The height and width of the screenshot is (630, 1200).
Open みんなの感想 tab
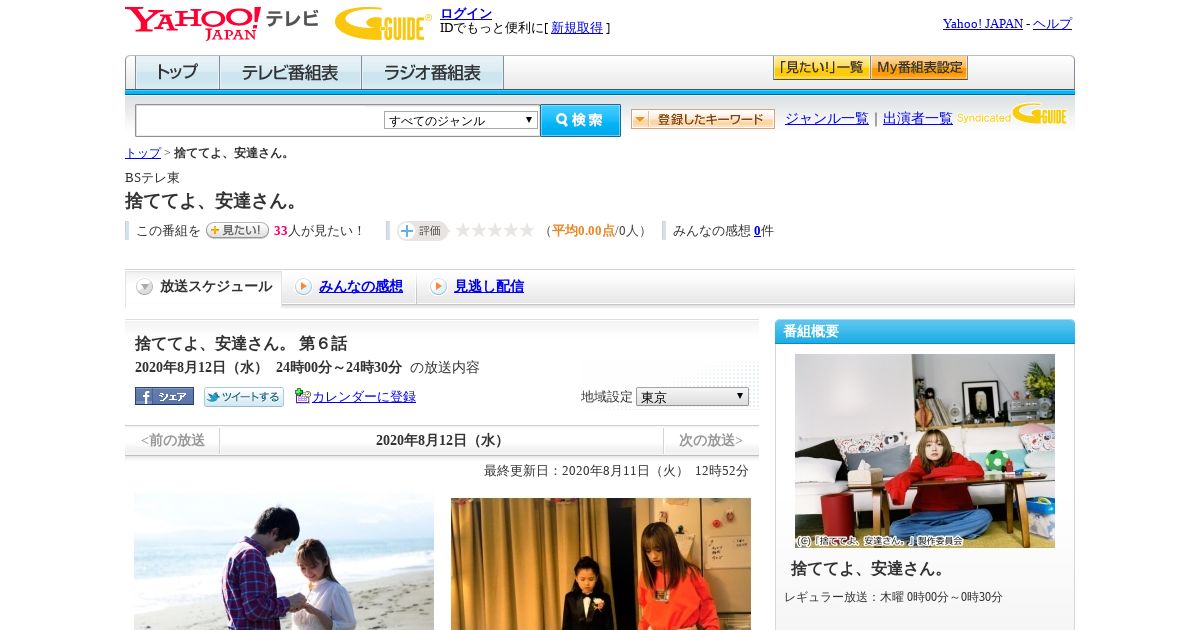click(x=361, y=287)
